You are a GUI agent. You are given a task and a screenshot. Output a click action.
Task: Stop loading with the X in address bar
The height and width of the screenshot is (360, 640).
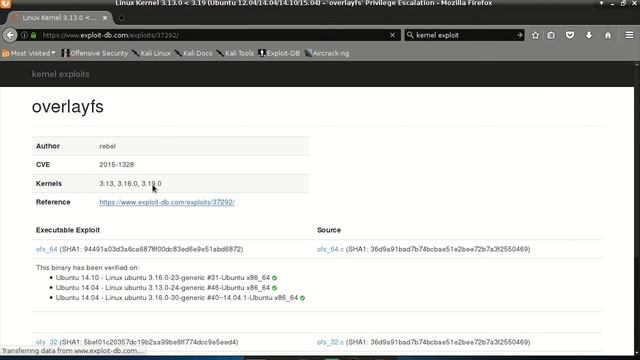coord(392,35)
